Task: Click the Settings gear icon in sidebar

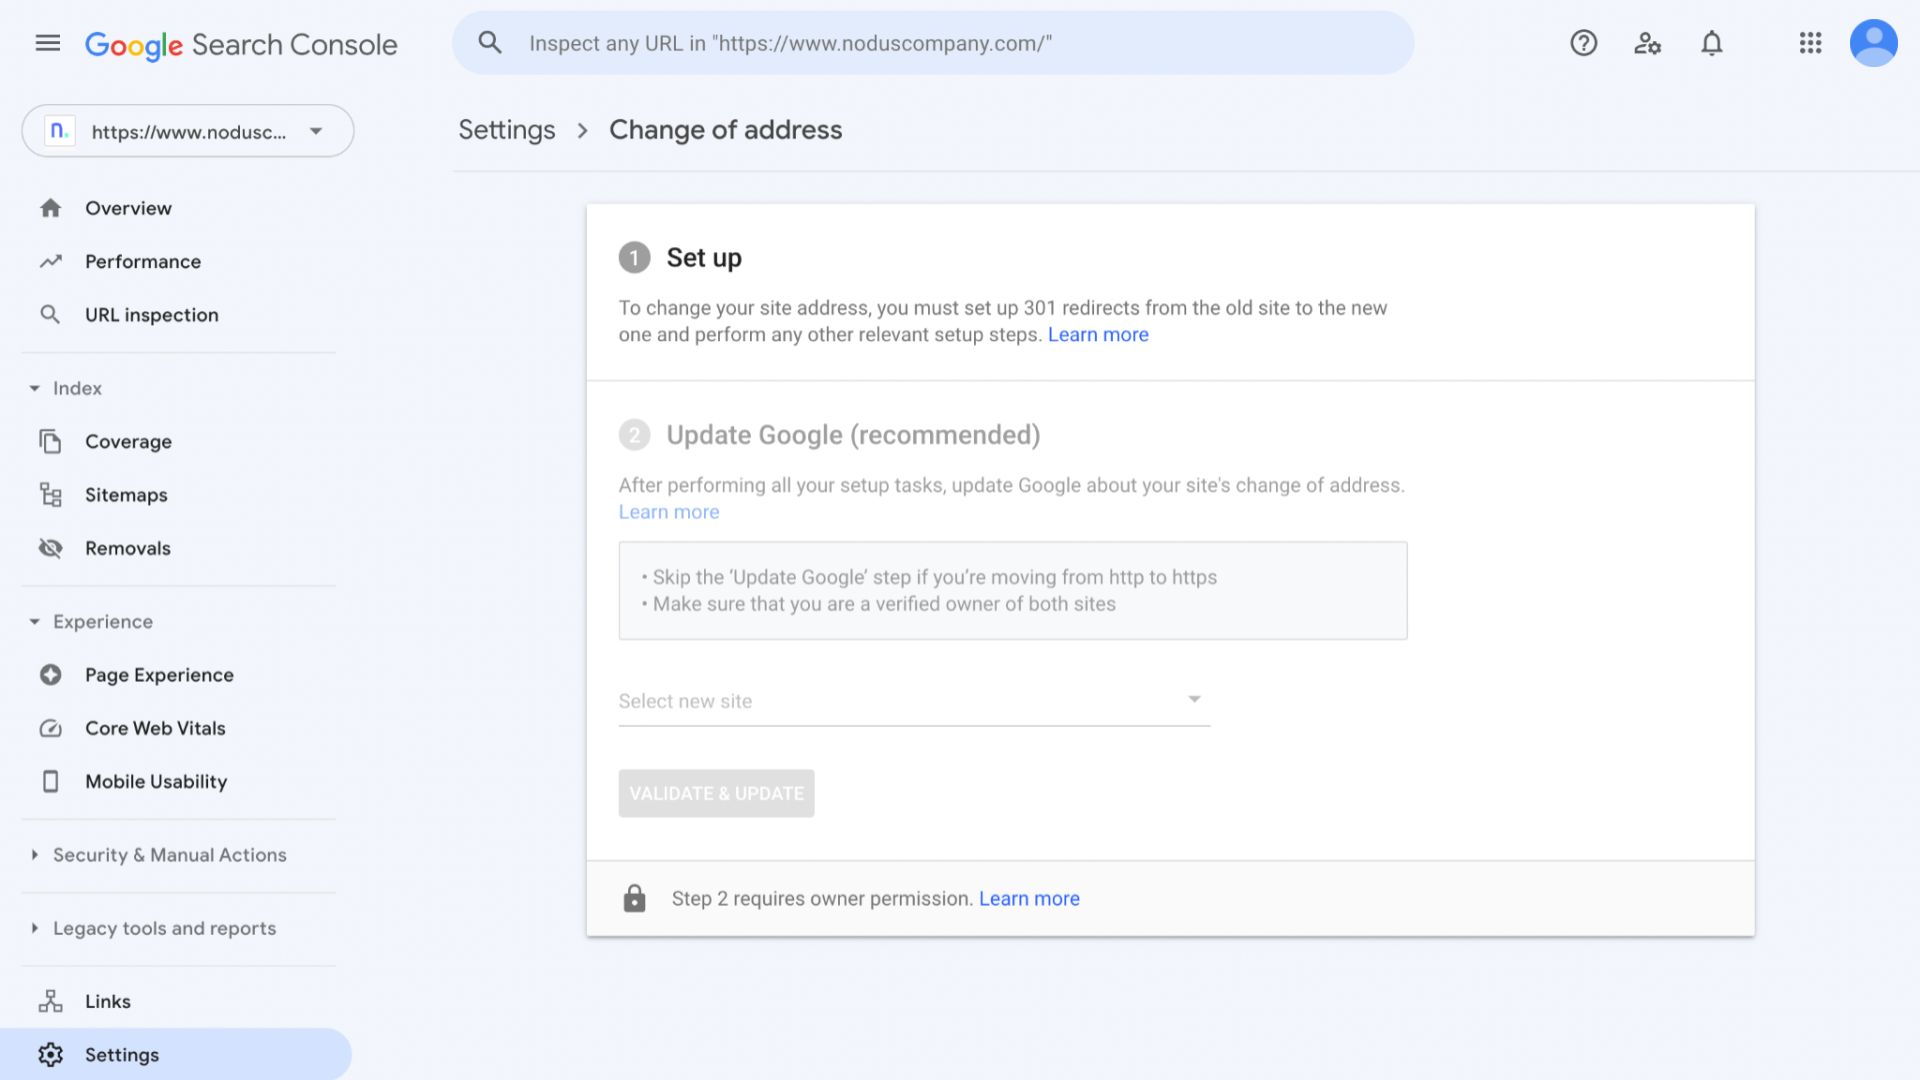Action: point(50,1054)
